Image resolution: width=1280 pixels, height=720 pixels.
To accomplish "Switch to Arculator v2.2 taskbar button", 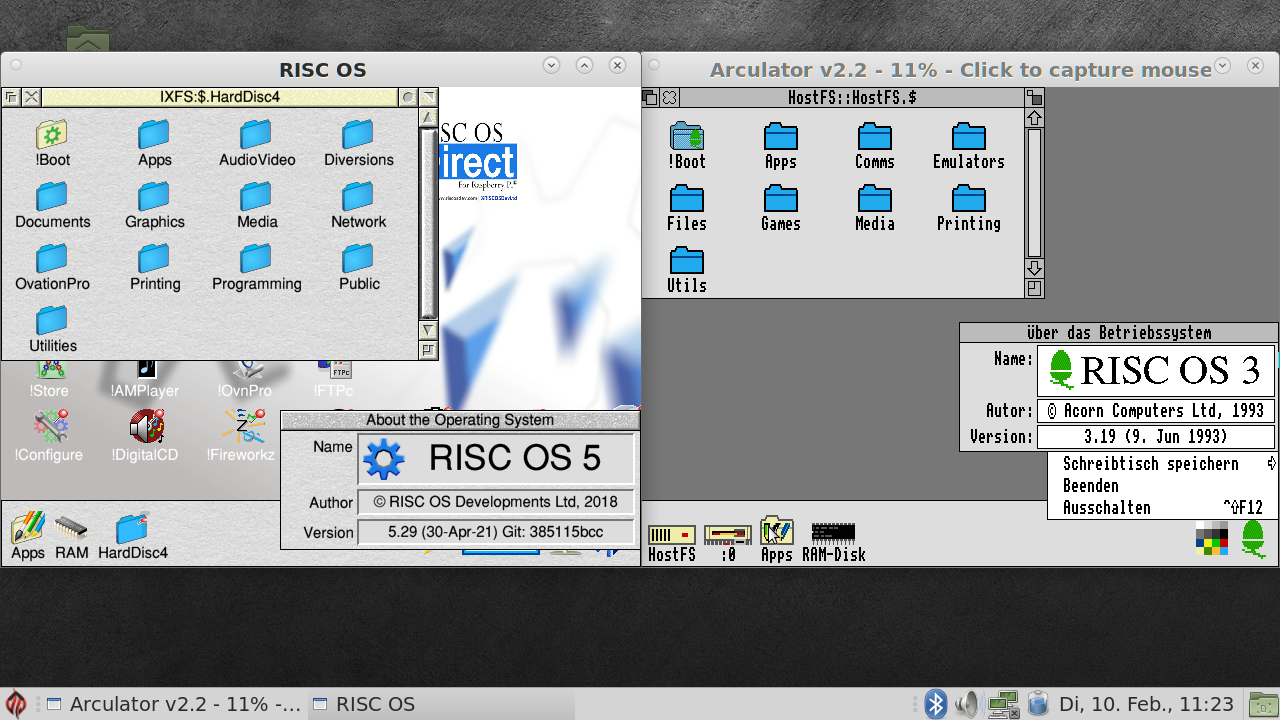I will click(173, 704).
